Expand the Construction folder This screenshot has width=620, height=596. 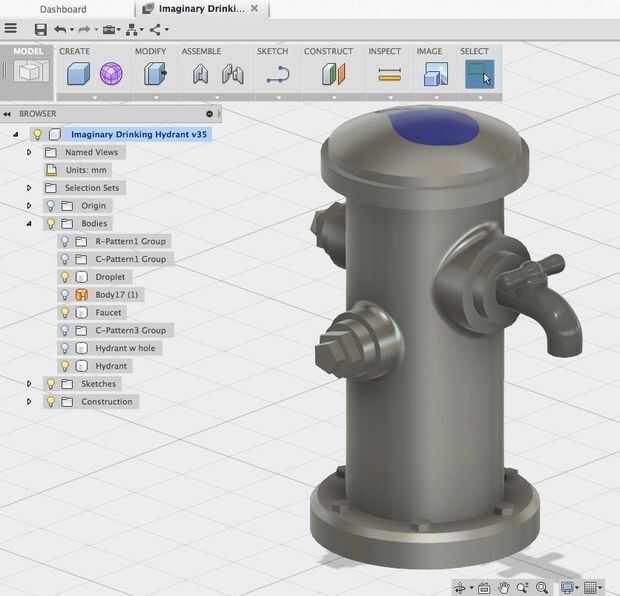[29, 402]
